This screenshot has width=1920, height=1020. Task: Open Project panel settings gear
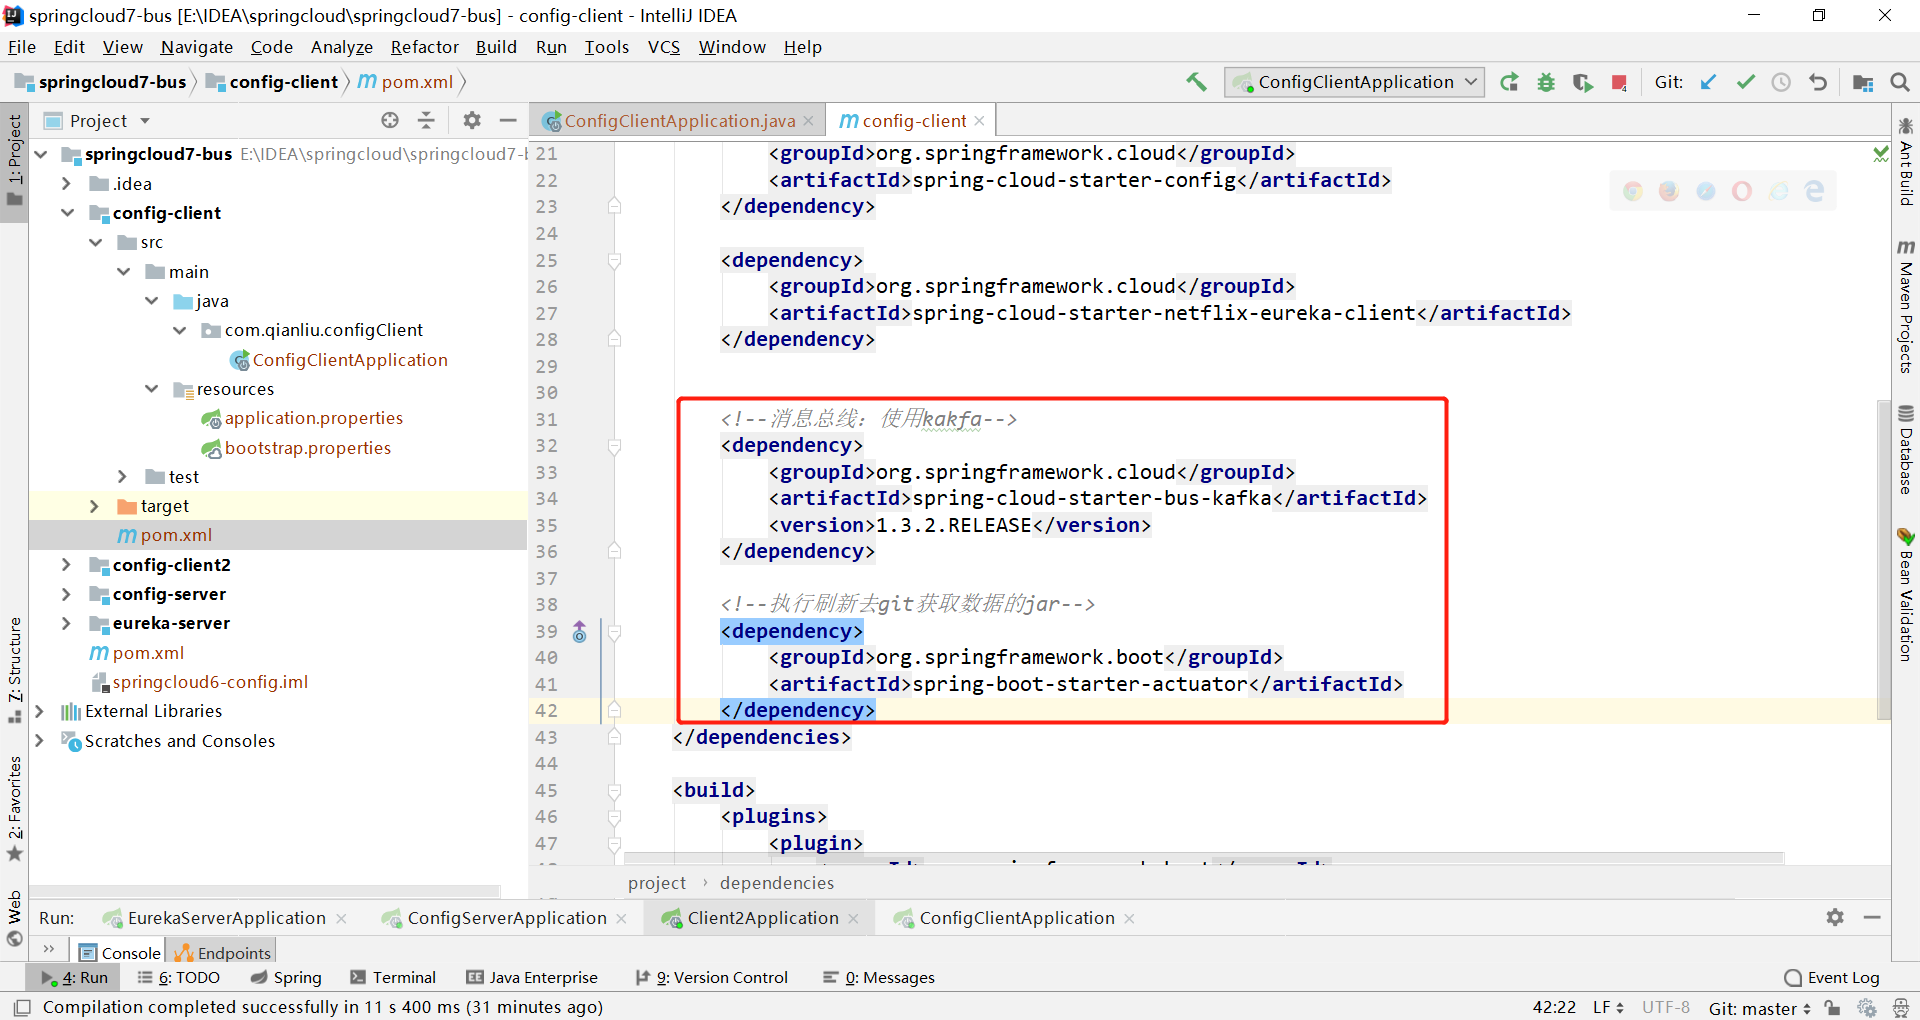tap(472, 120)
